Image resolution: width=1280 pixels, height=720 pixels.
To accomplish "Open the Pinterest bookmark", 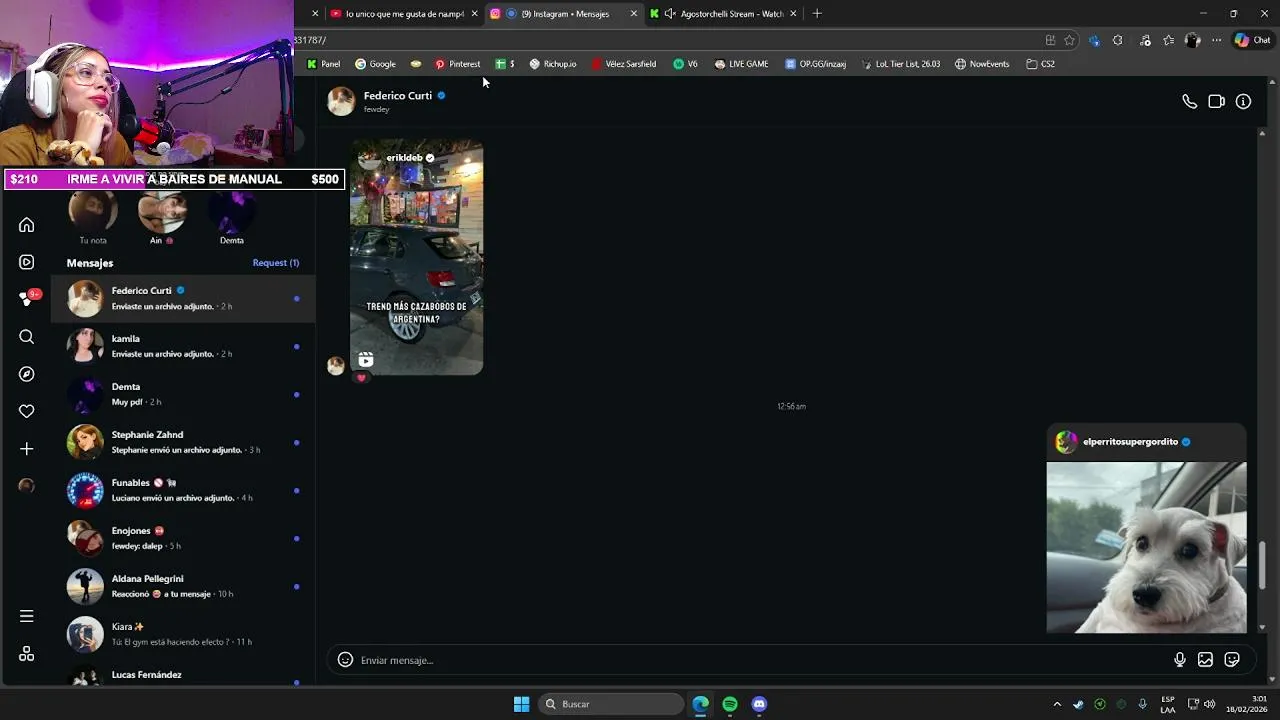I will click(457, 64).
